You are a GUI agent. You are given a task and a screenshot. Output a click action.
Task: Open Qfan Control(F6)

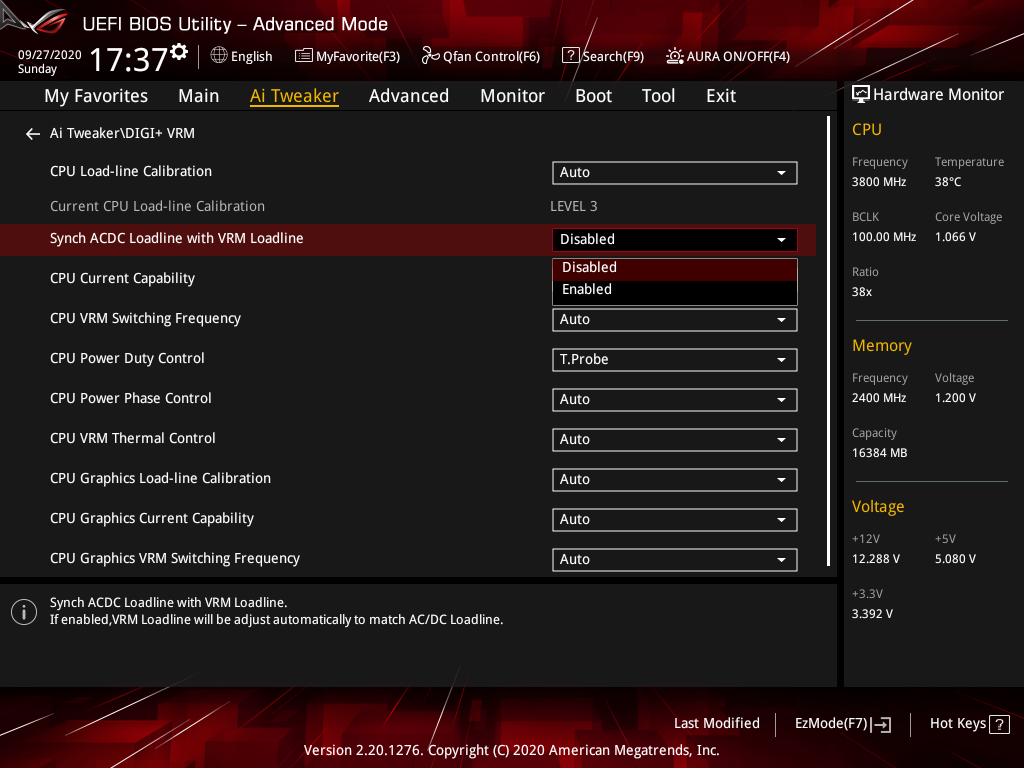click(x=481, y=56)
